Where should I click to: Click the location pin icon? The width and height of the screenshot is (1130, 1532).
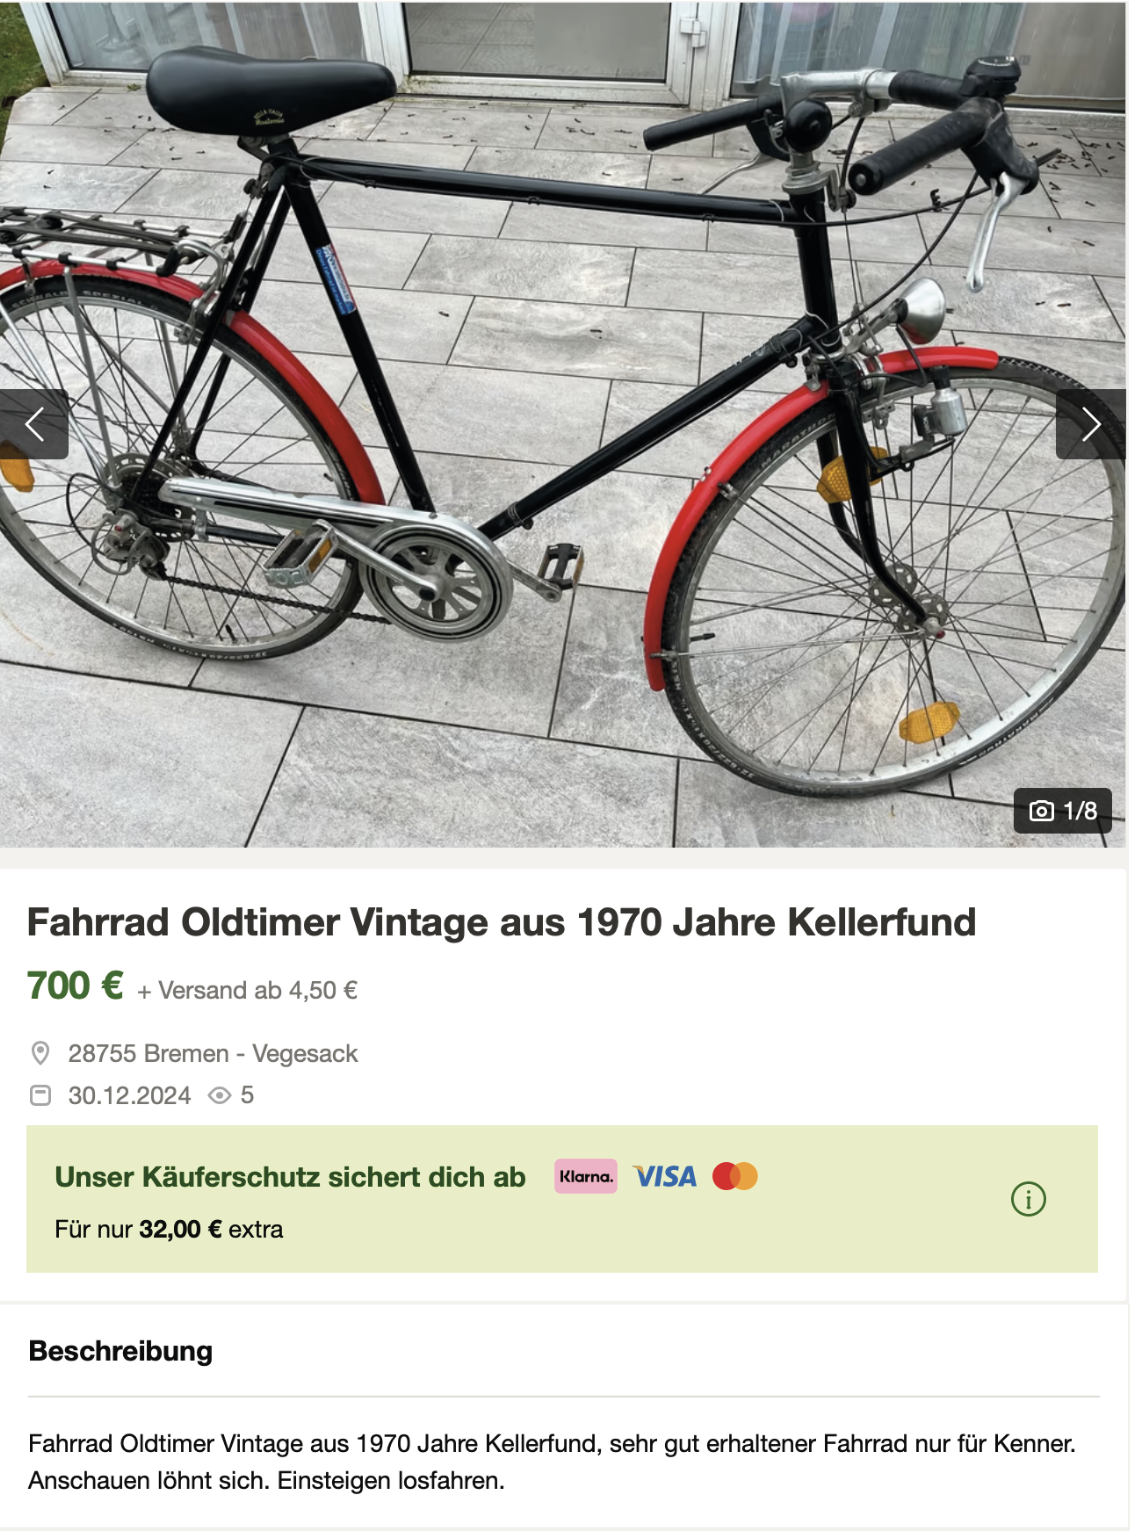tap(40, 1053)
